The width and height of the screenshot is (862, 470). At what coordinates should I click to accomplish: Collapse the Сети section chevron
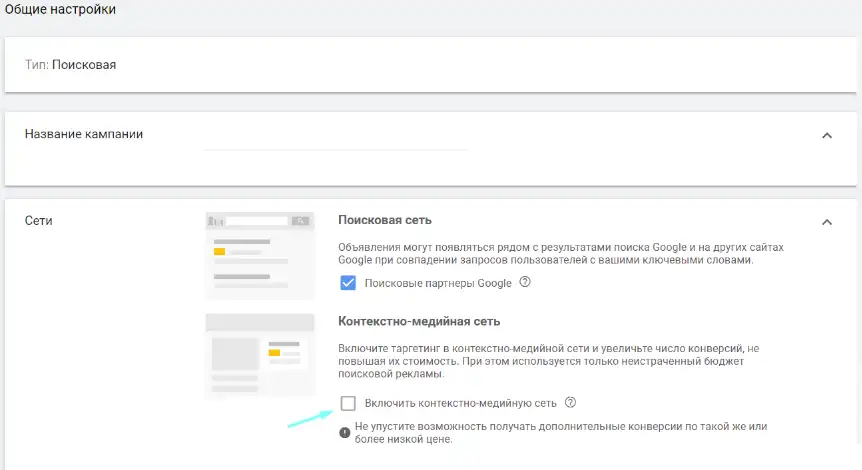click(x=827, y=222)
